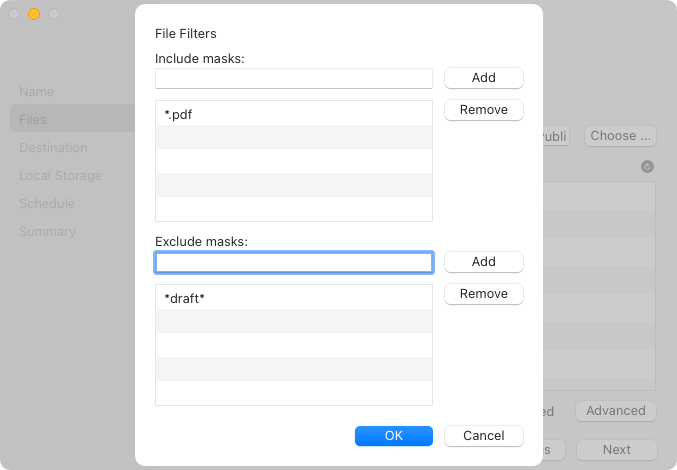Switch to Local Storage in sidebar
The height and width of the screenshot is (470, 677).
pyautogui.click(x=60, y=175)
